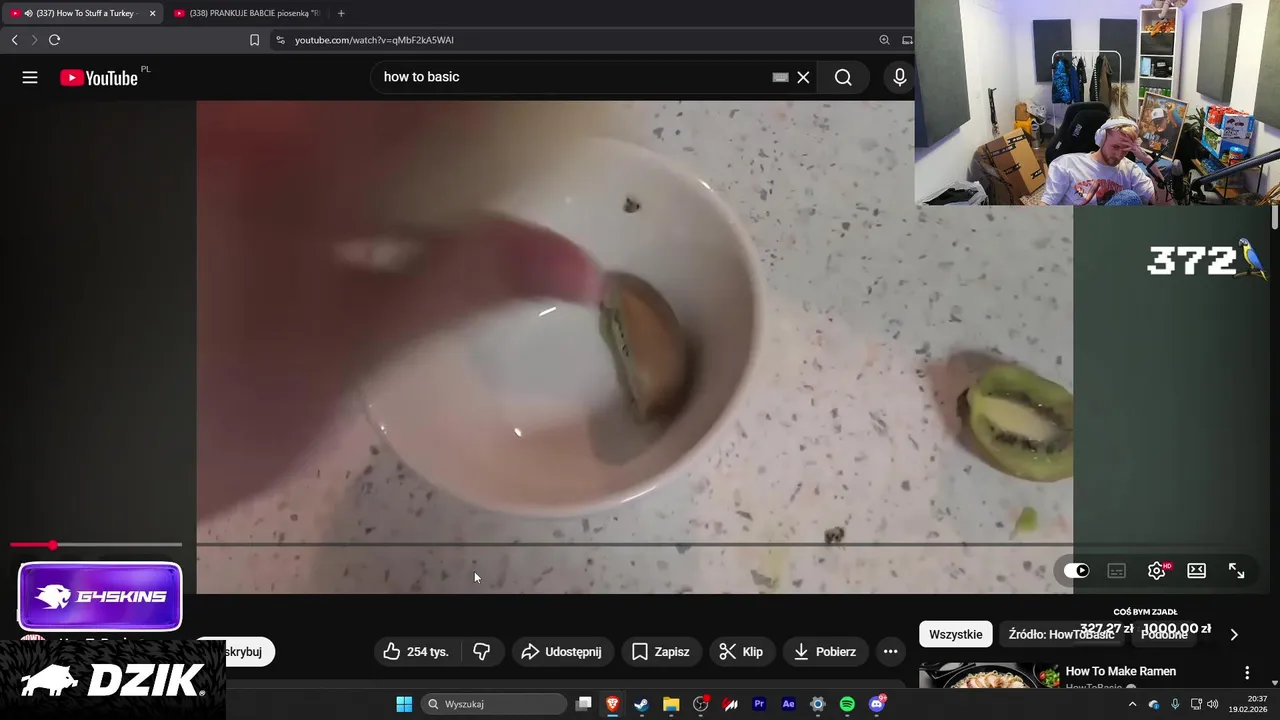Viewport: 1280px width, 720px height.
Task: Open OBS Studio from the taskbar
Action: (x=701, y=704)
